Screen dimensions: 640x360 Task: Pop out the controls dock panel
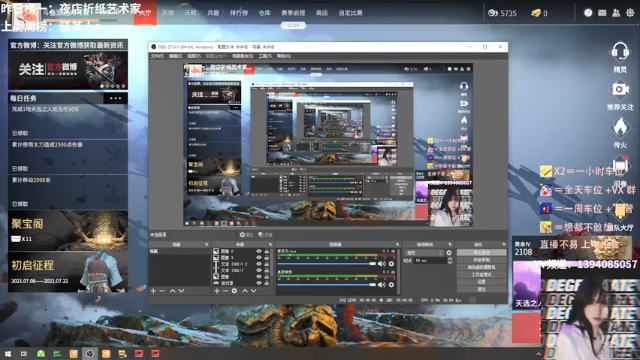click(x=504, y=244)
